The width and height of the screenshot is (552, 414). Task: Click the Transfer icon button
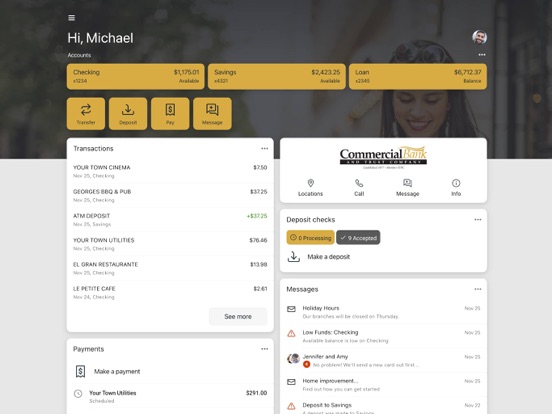pos(86,114)
